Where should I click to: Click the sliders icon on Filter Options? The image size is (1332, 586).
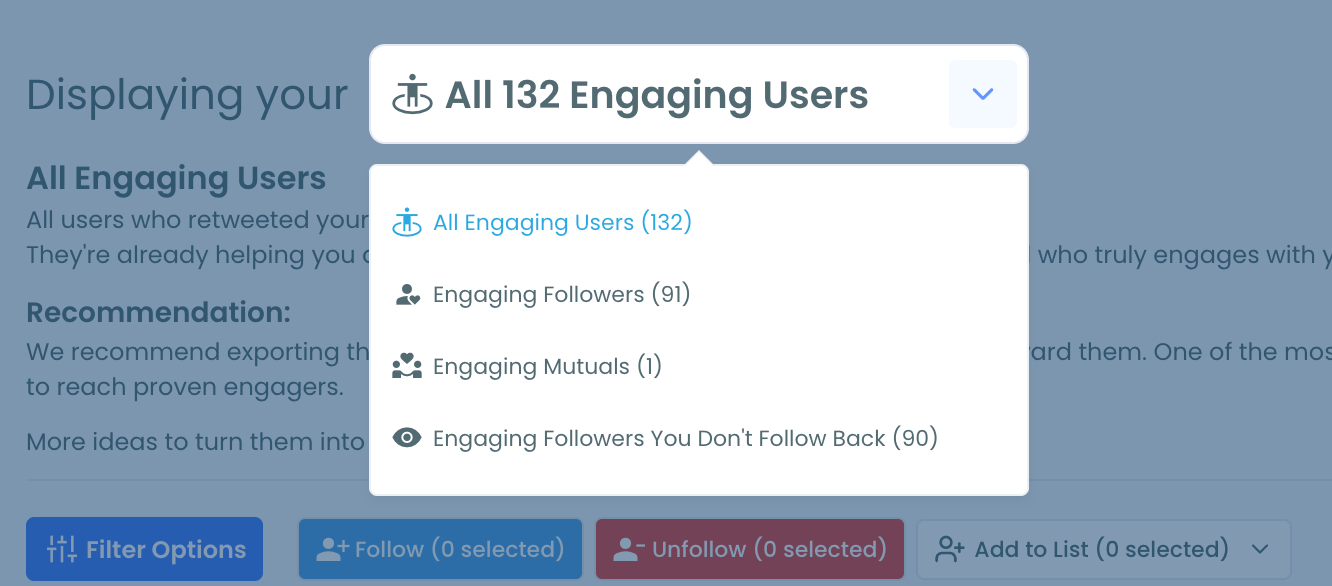point(62,549)
